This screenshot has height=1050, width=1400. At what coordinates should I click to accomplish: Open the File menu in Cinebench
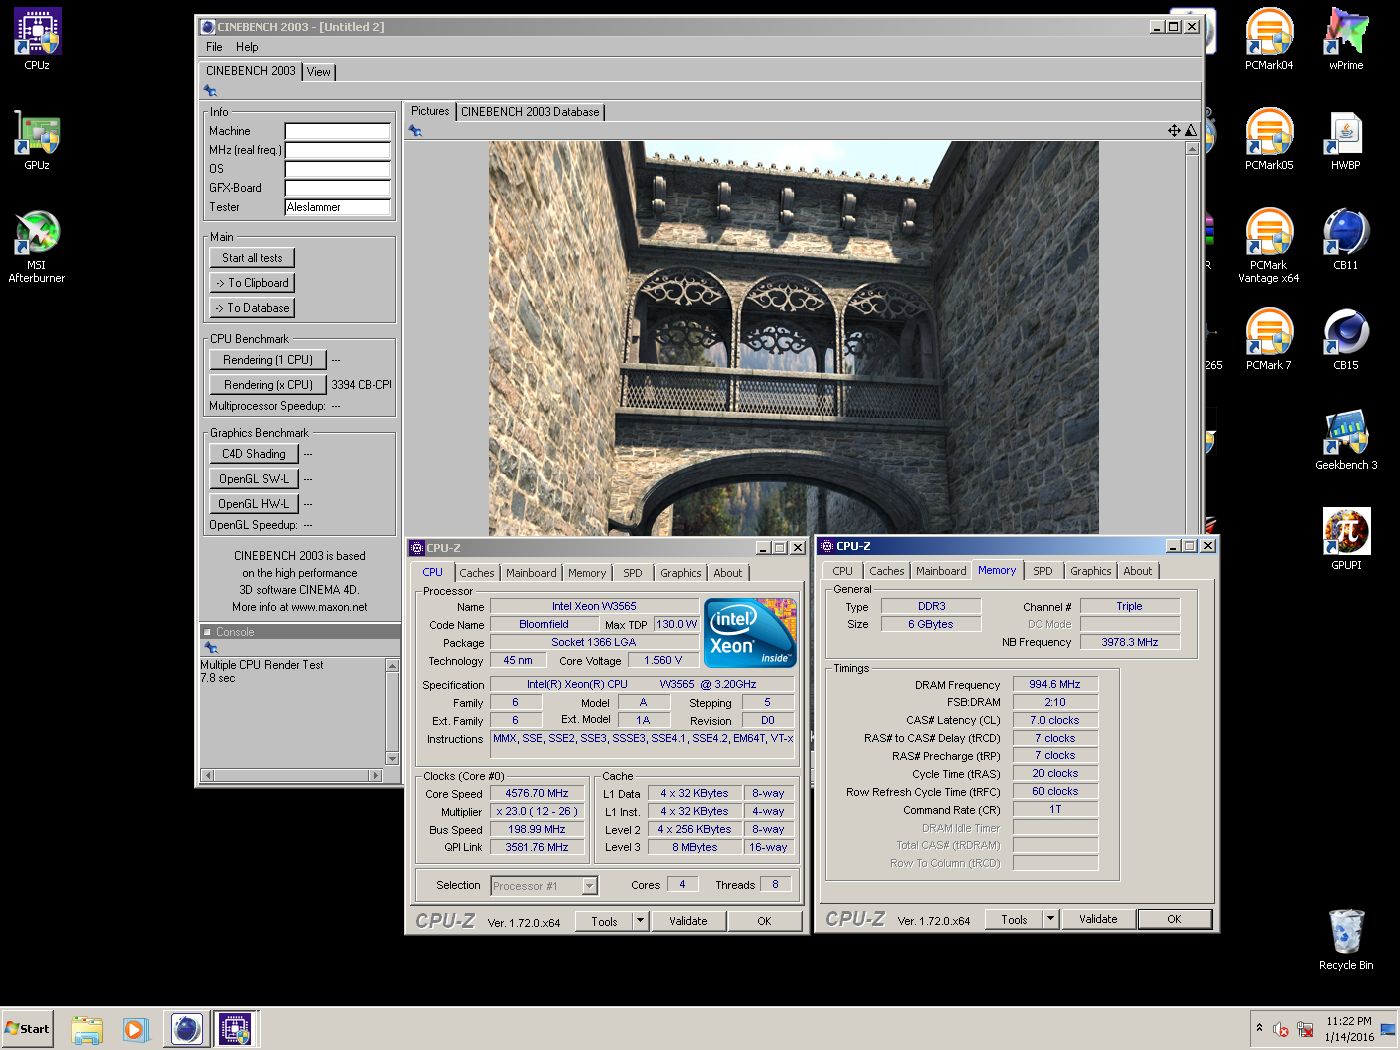[x=214, y=47]
